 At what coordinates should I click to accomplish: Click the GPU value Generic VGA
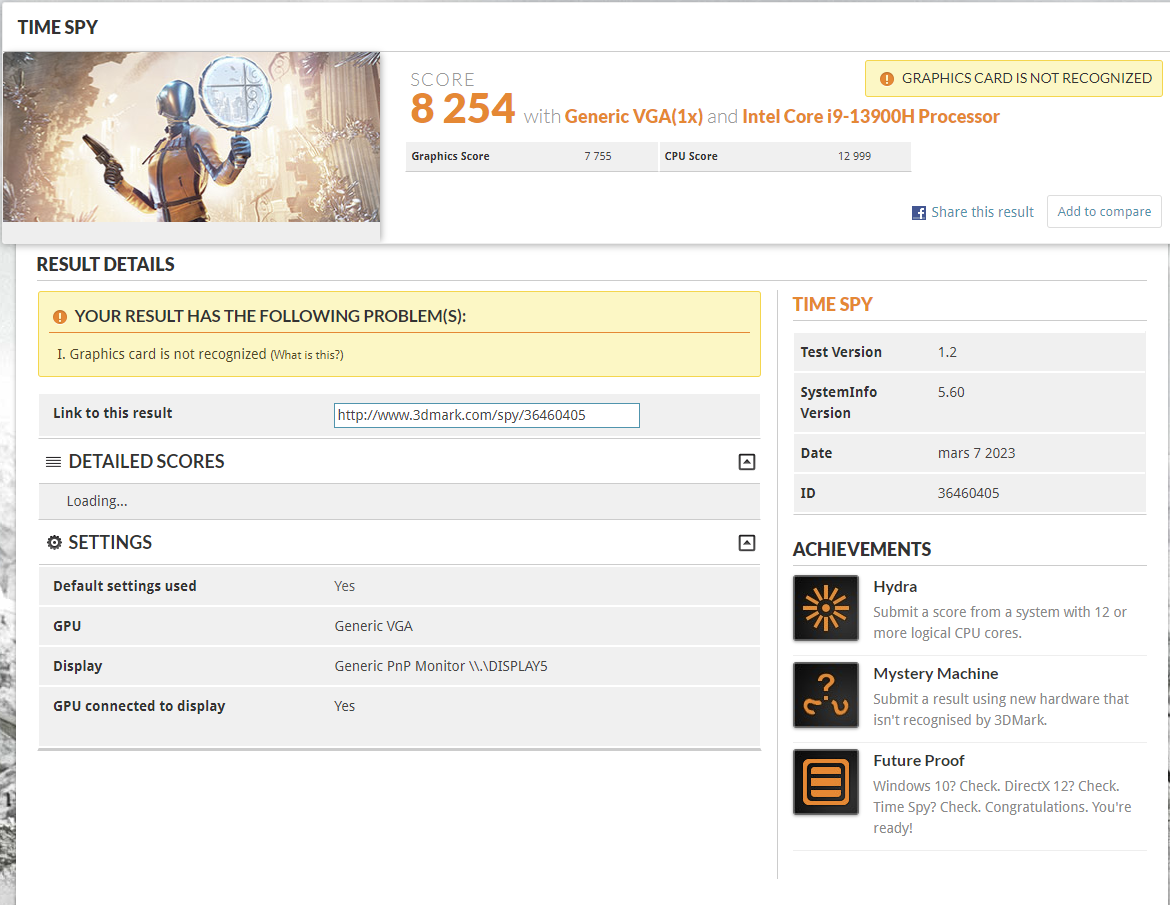(x=373, y=626)
